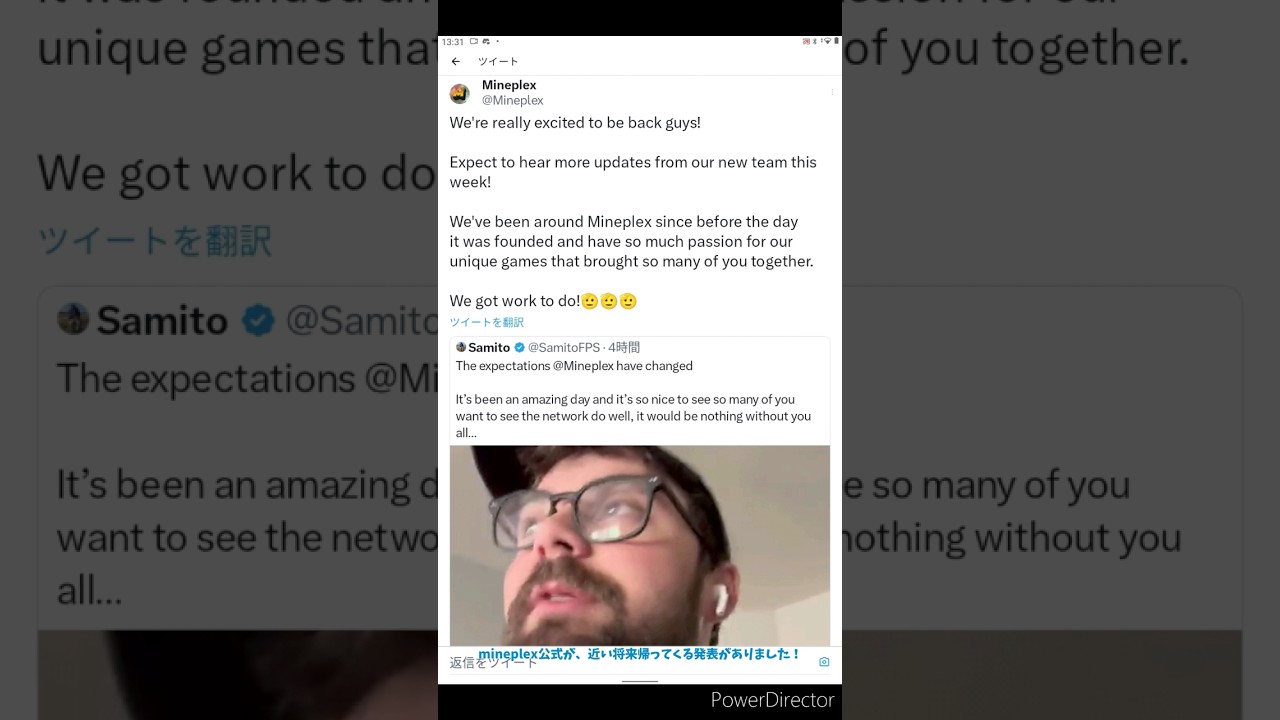Tap the battery icon in status bar
1280x720 pixels.
click(836, 41)
